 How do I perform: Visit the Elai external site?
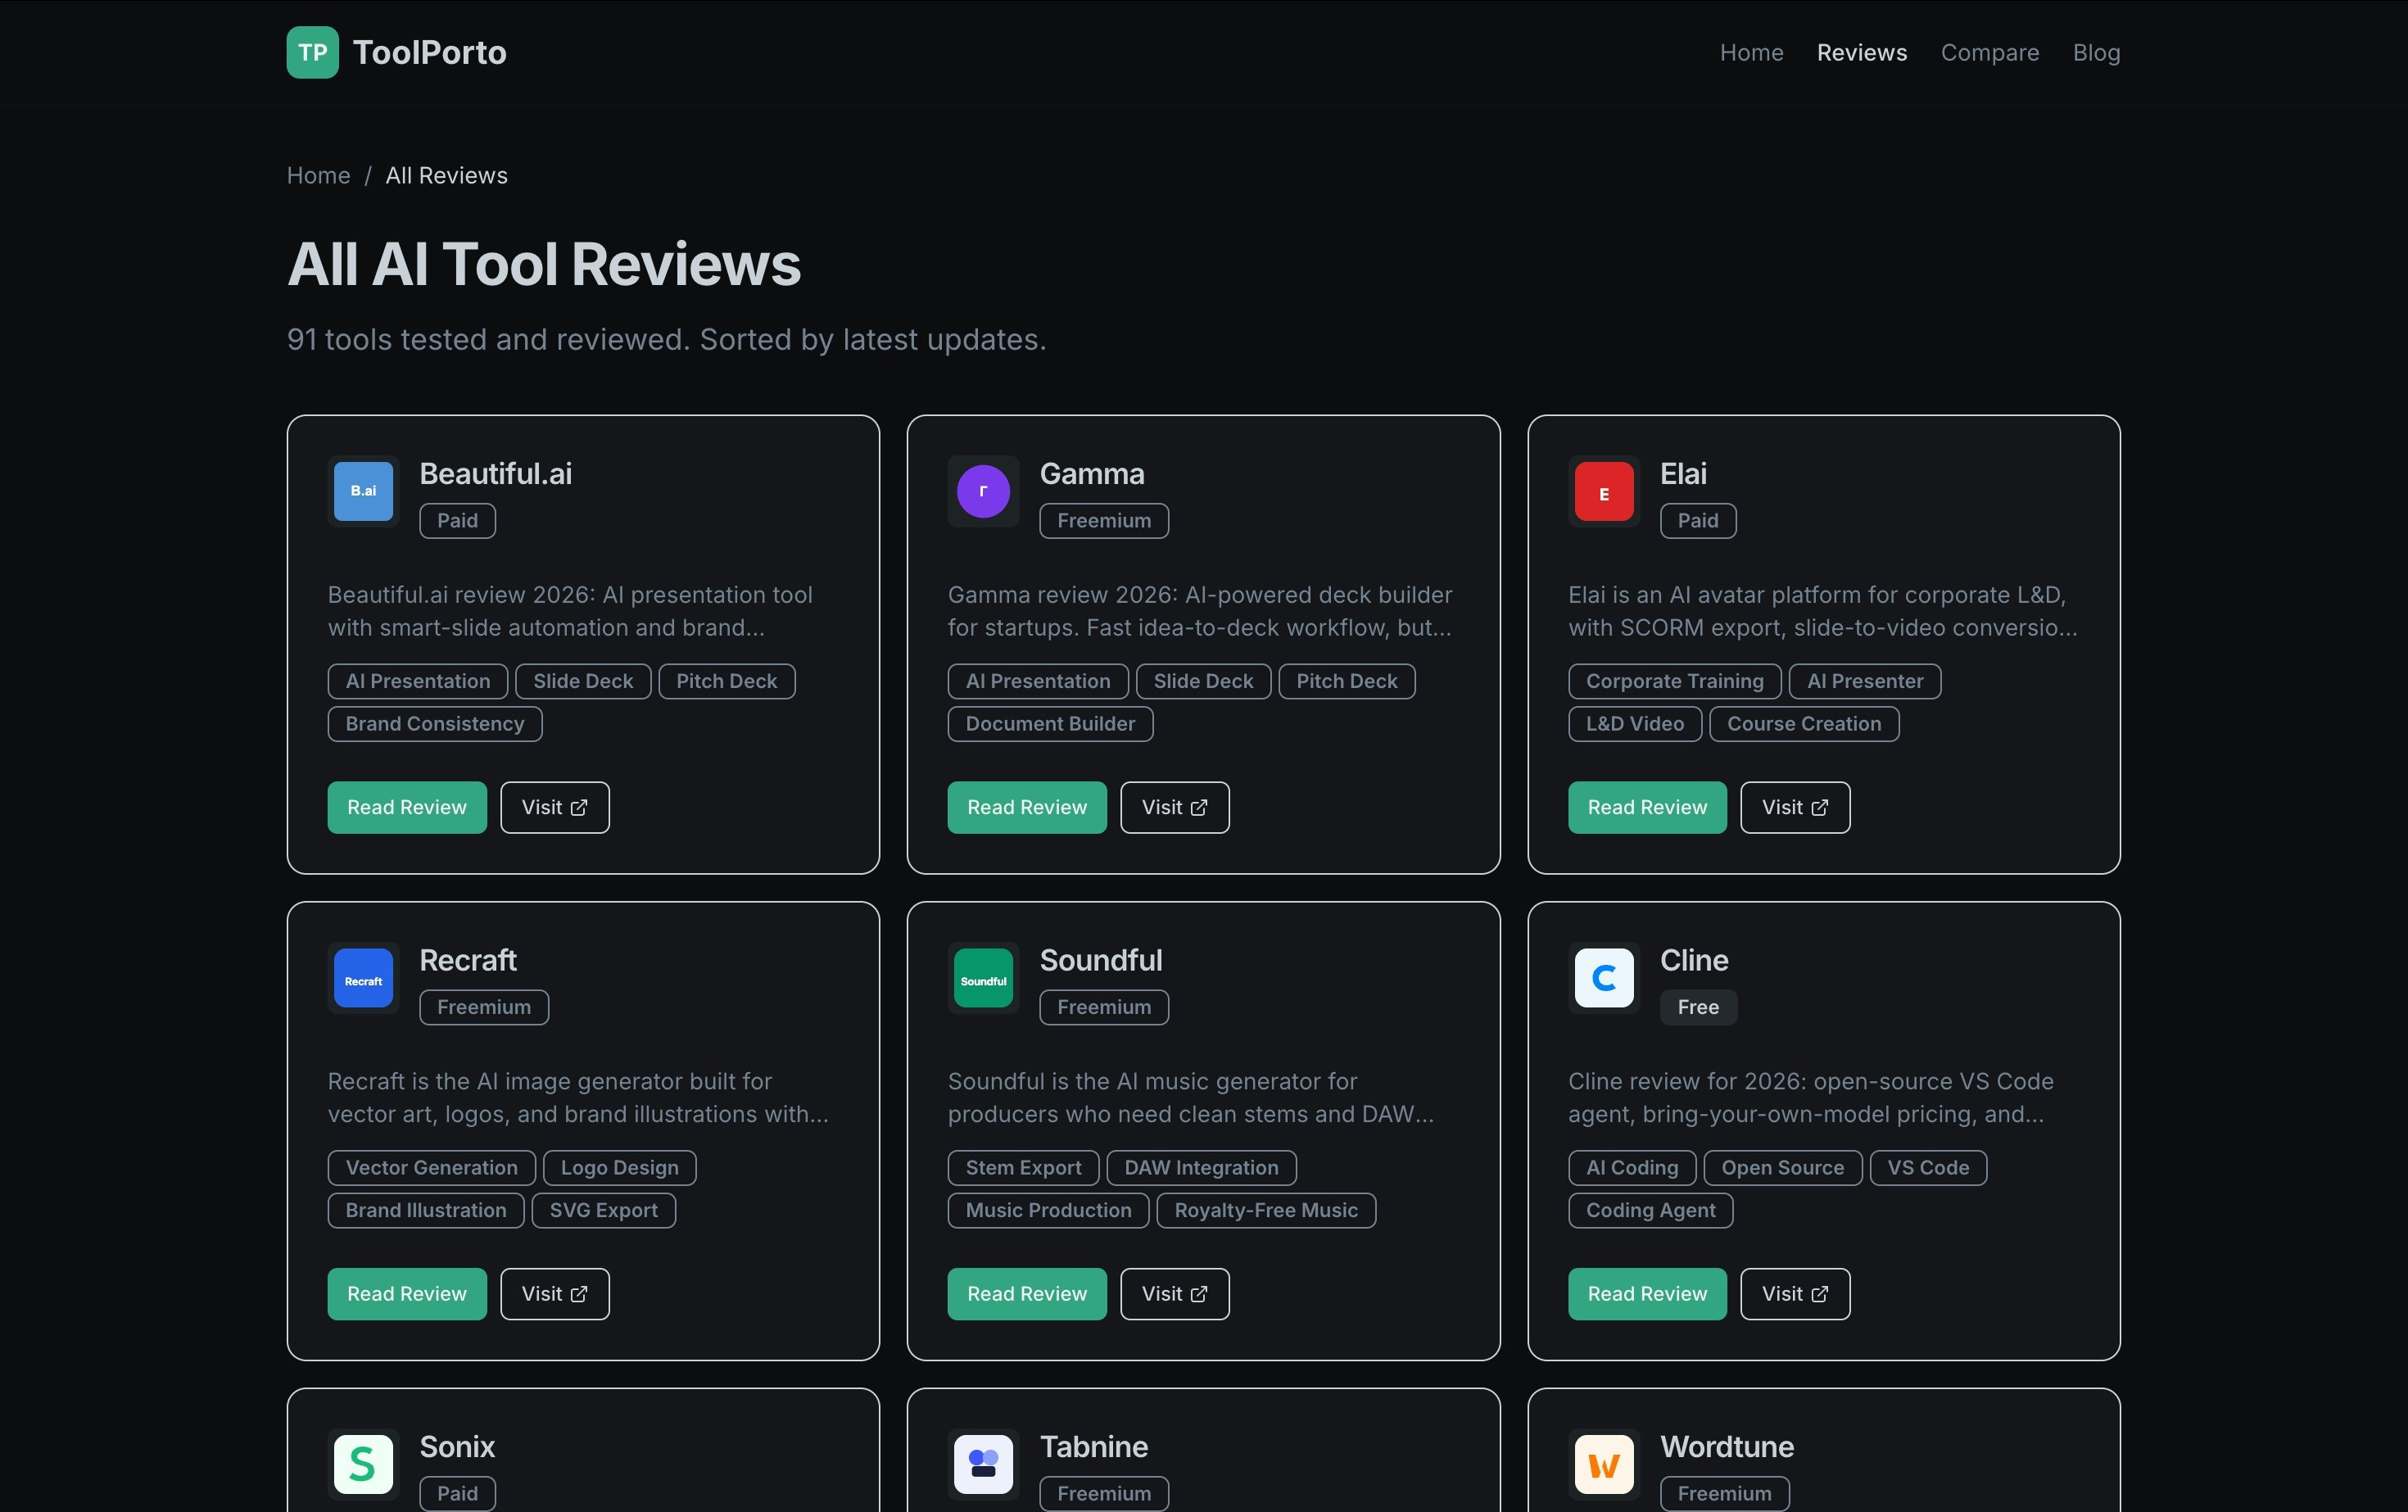(1795, 807)
